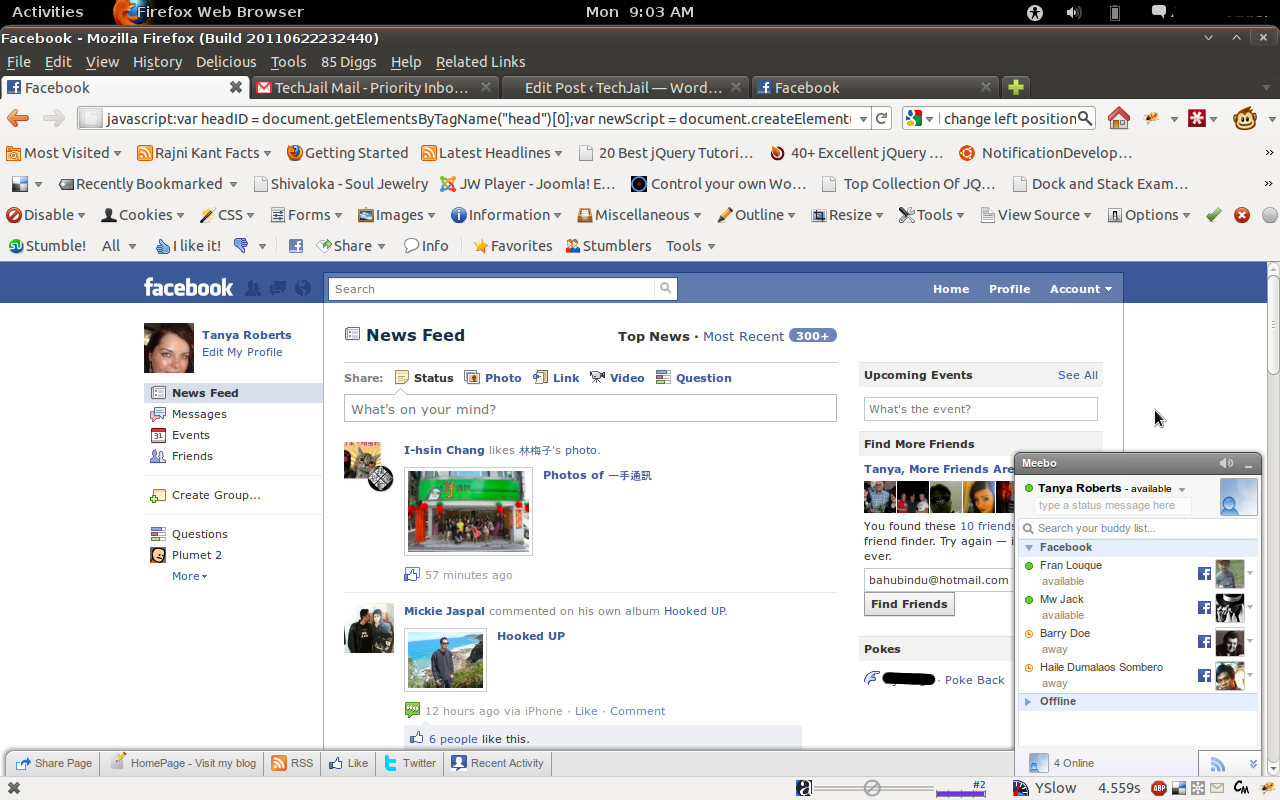Open YSlow in the status bar
The height and width of the screenshot is (800, 1280).
[x=1046, y=788]
